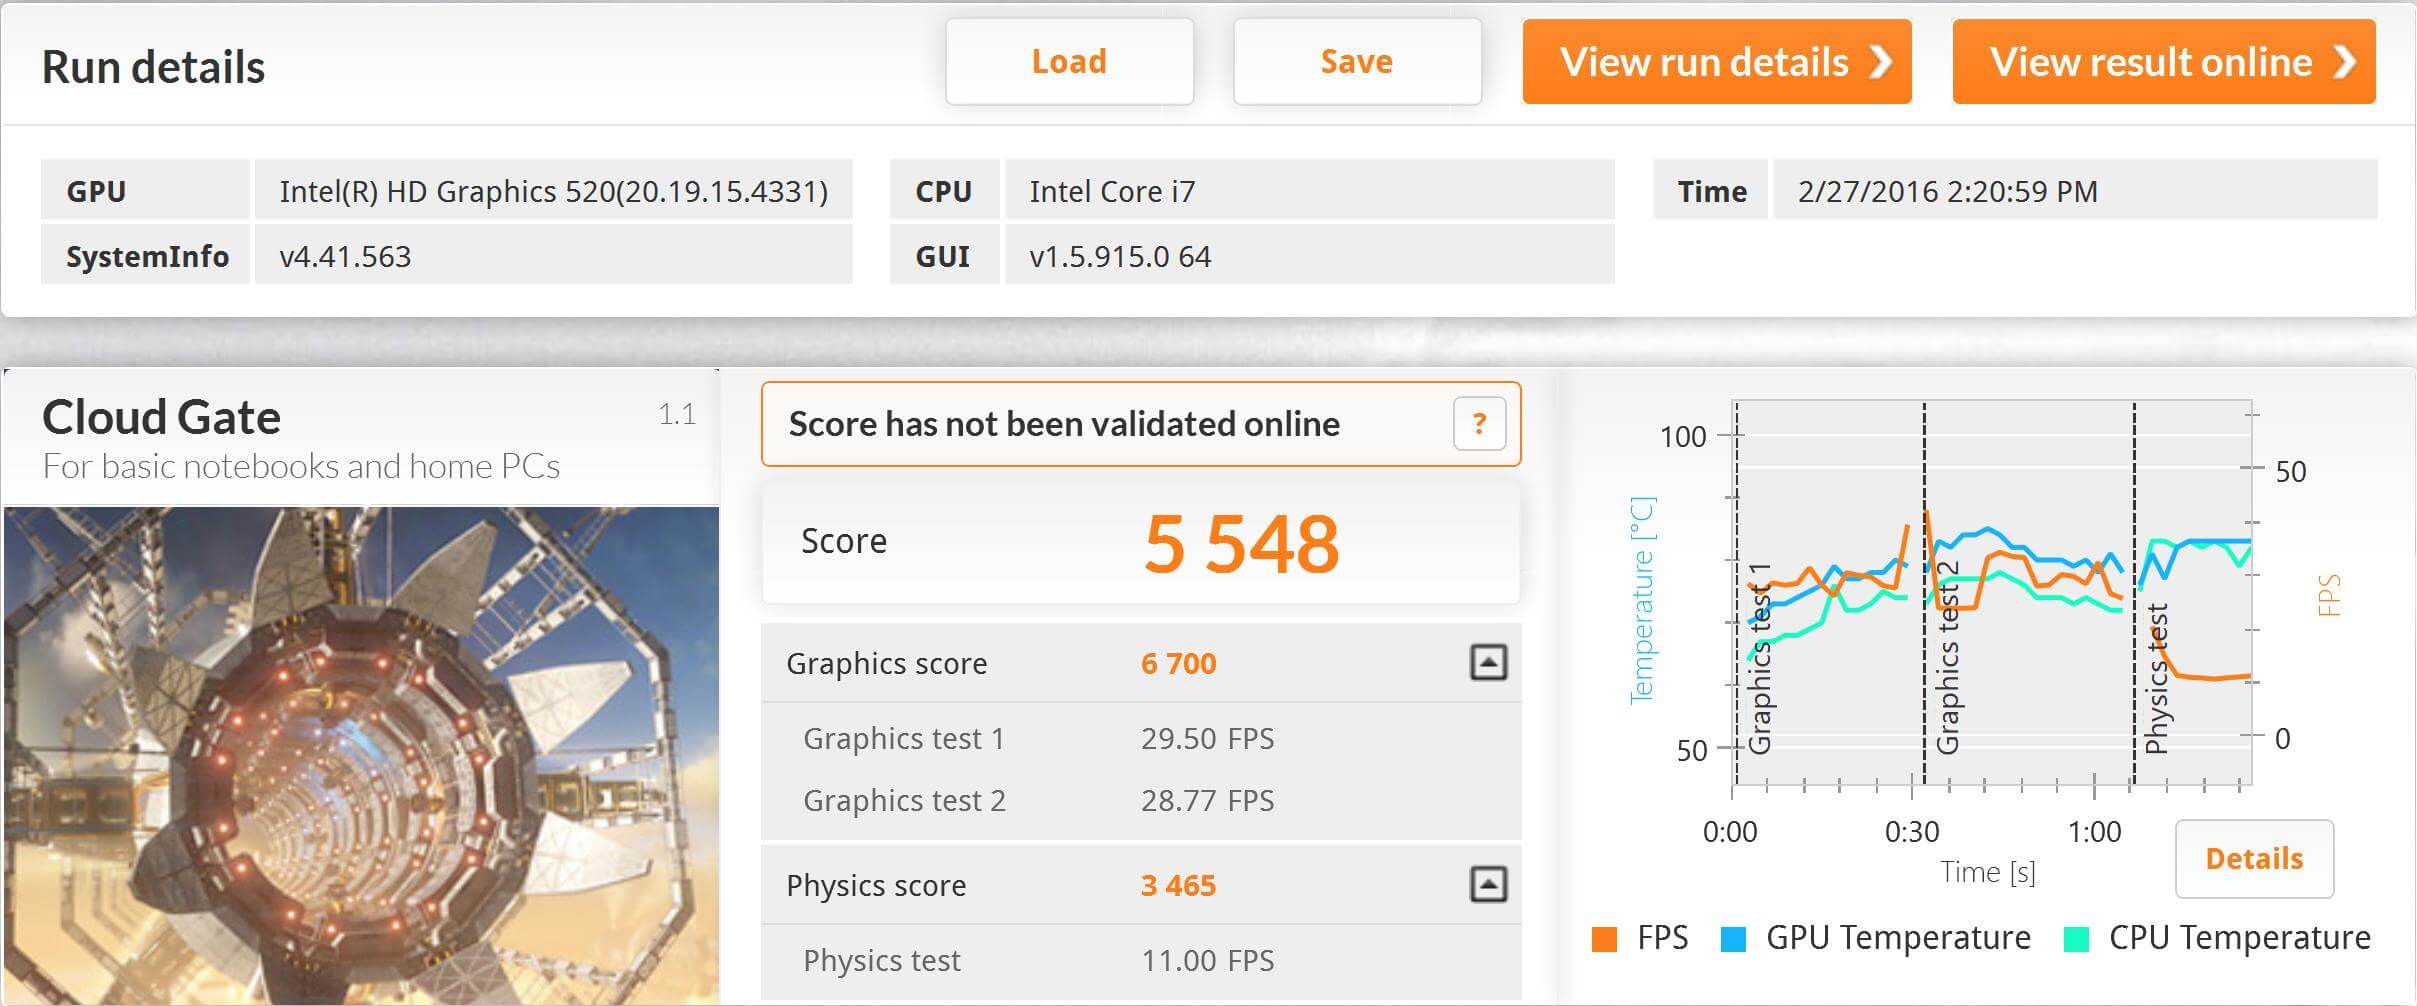Viewport: 2417px width, 1006px height.
Task: Click the Intel Core i7 CPU field
Action: [1308, 190]
